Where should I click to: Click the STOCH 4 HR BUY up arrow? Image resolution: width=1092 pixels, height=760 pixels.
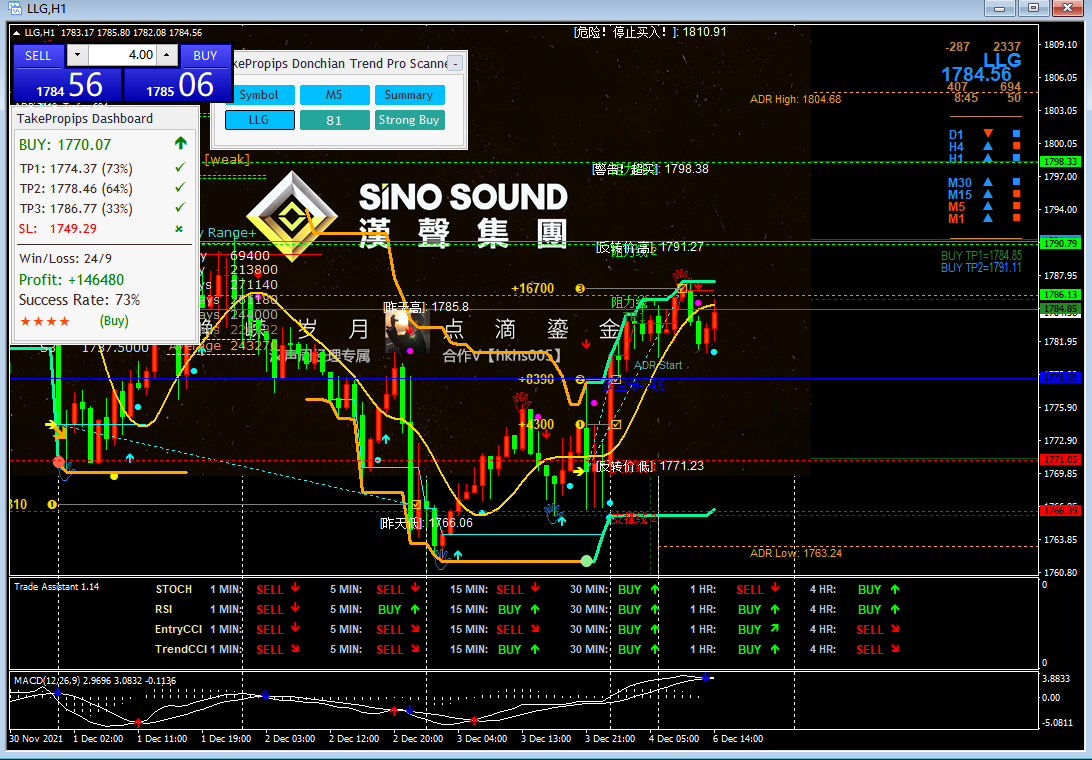pyautogui.click(x=895, y=589)
